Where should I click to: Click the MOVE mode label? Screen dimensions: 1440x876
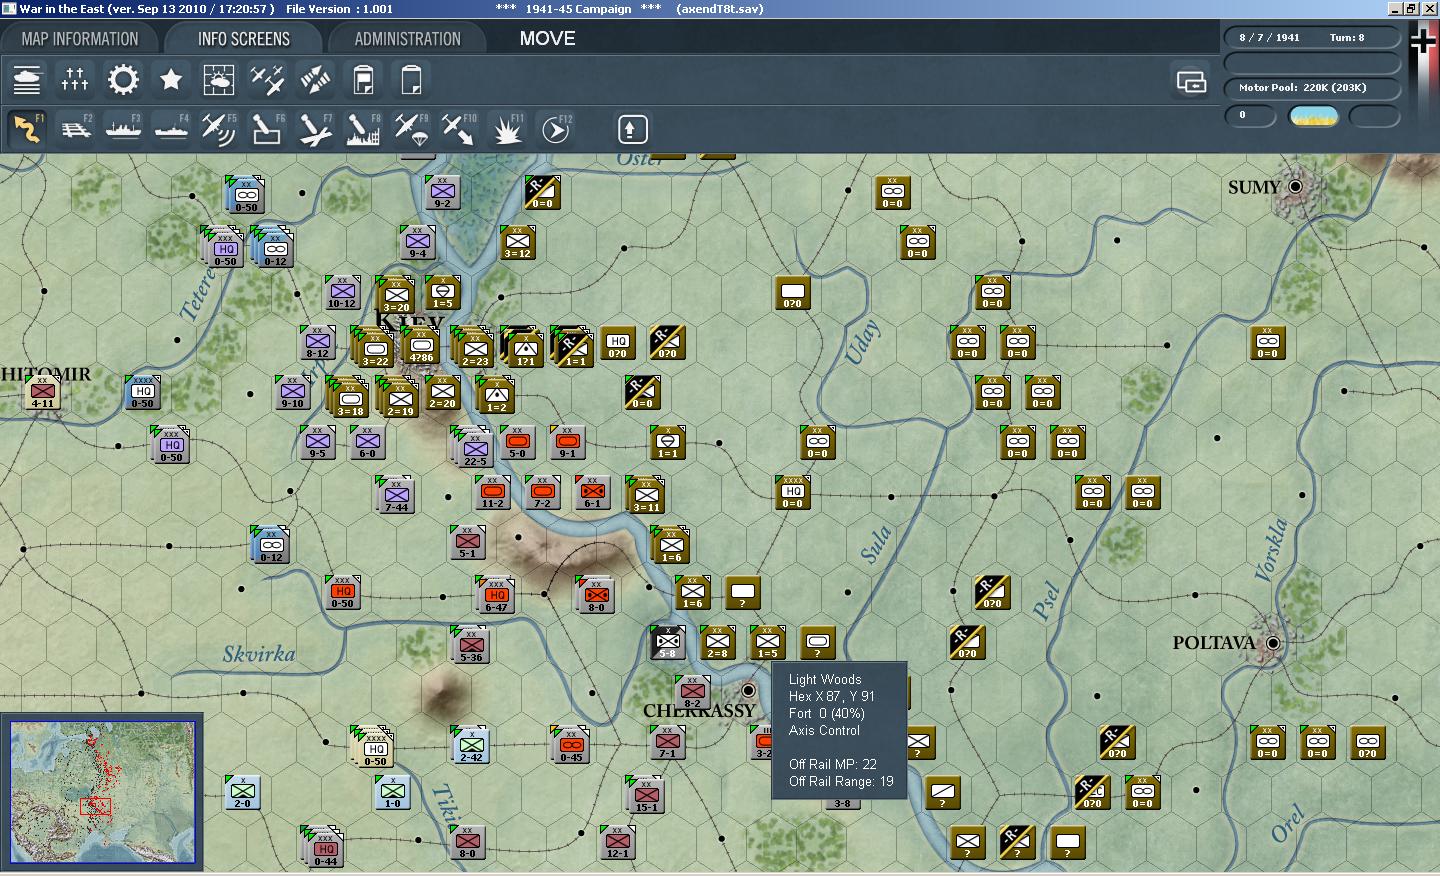(x=547, y=39)
